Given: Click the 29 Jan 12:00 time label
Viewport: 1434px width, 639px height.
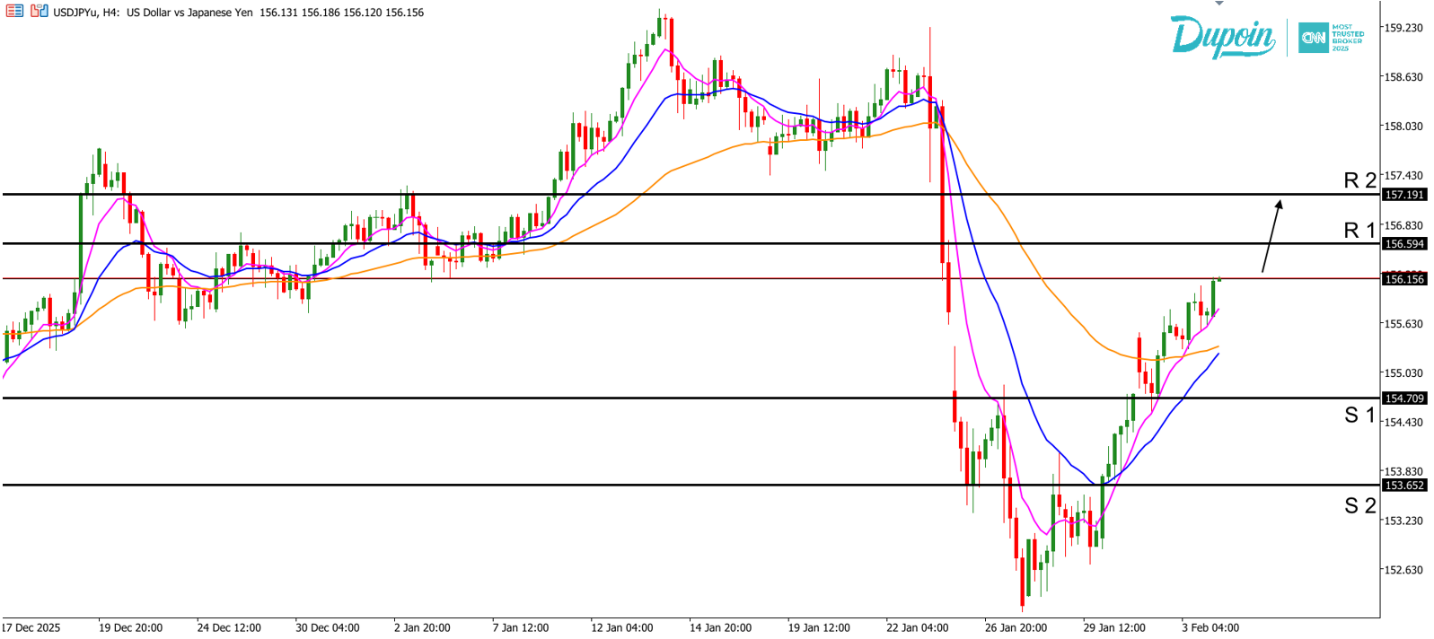Looking at the screenshot, I should pyautogui.click(x=1114, y=628).
